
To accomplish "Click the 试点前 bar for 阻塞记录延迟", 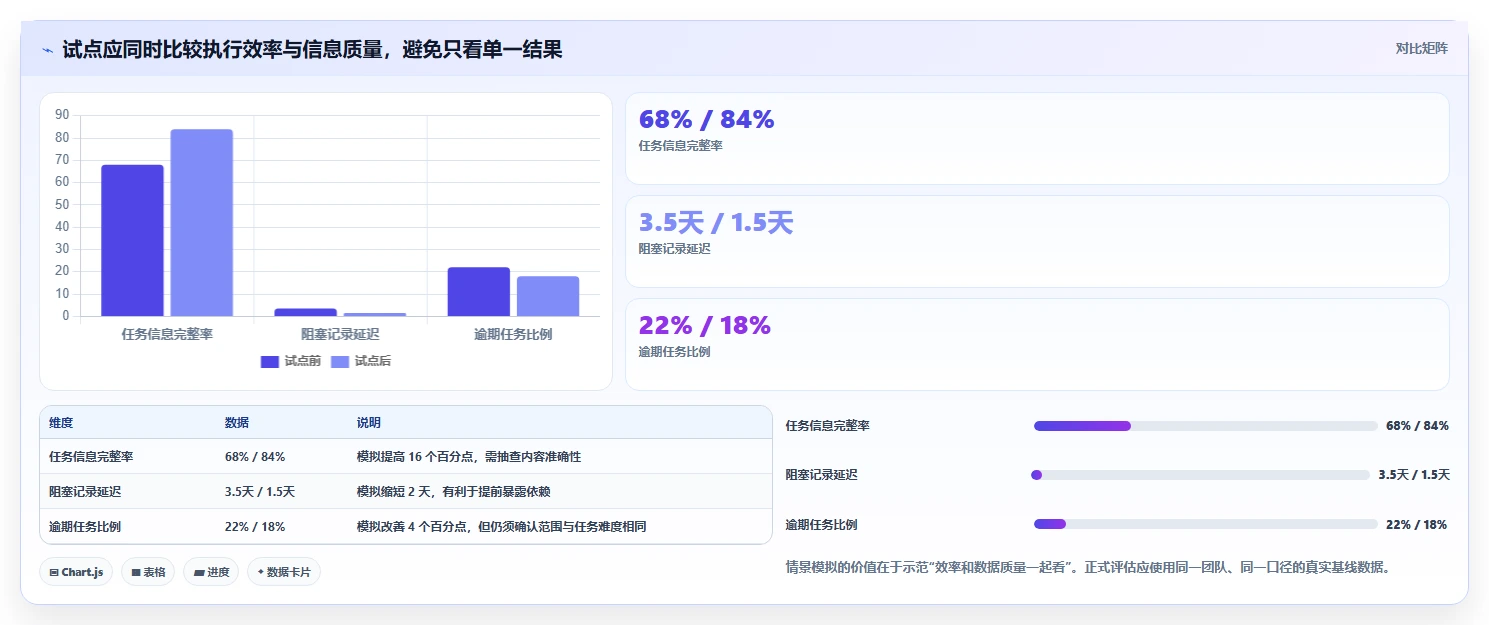I will tap(305, 312).
